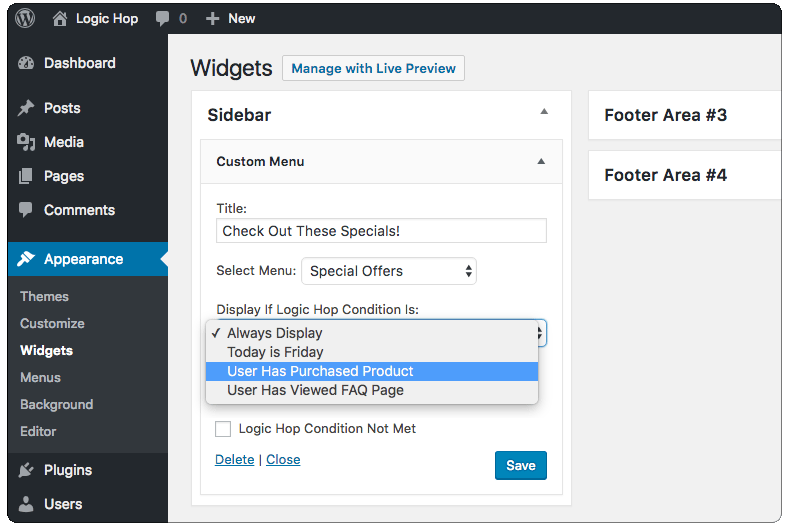This screenshot has width=790, height=530.
Task: Click the plus New icon
Action: tap(213, 19)
